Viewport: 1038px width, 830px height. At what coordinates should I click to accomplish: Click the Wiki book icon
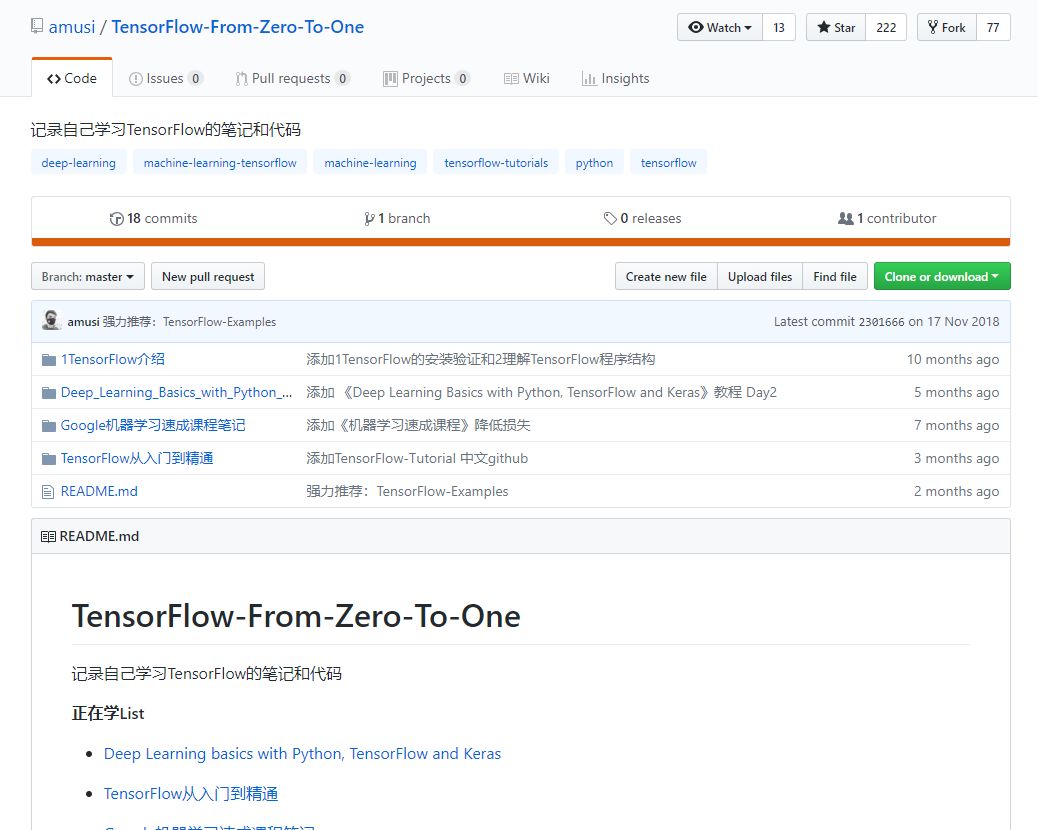(511, 79)
